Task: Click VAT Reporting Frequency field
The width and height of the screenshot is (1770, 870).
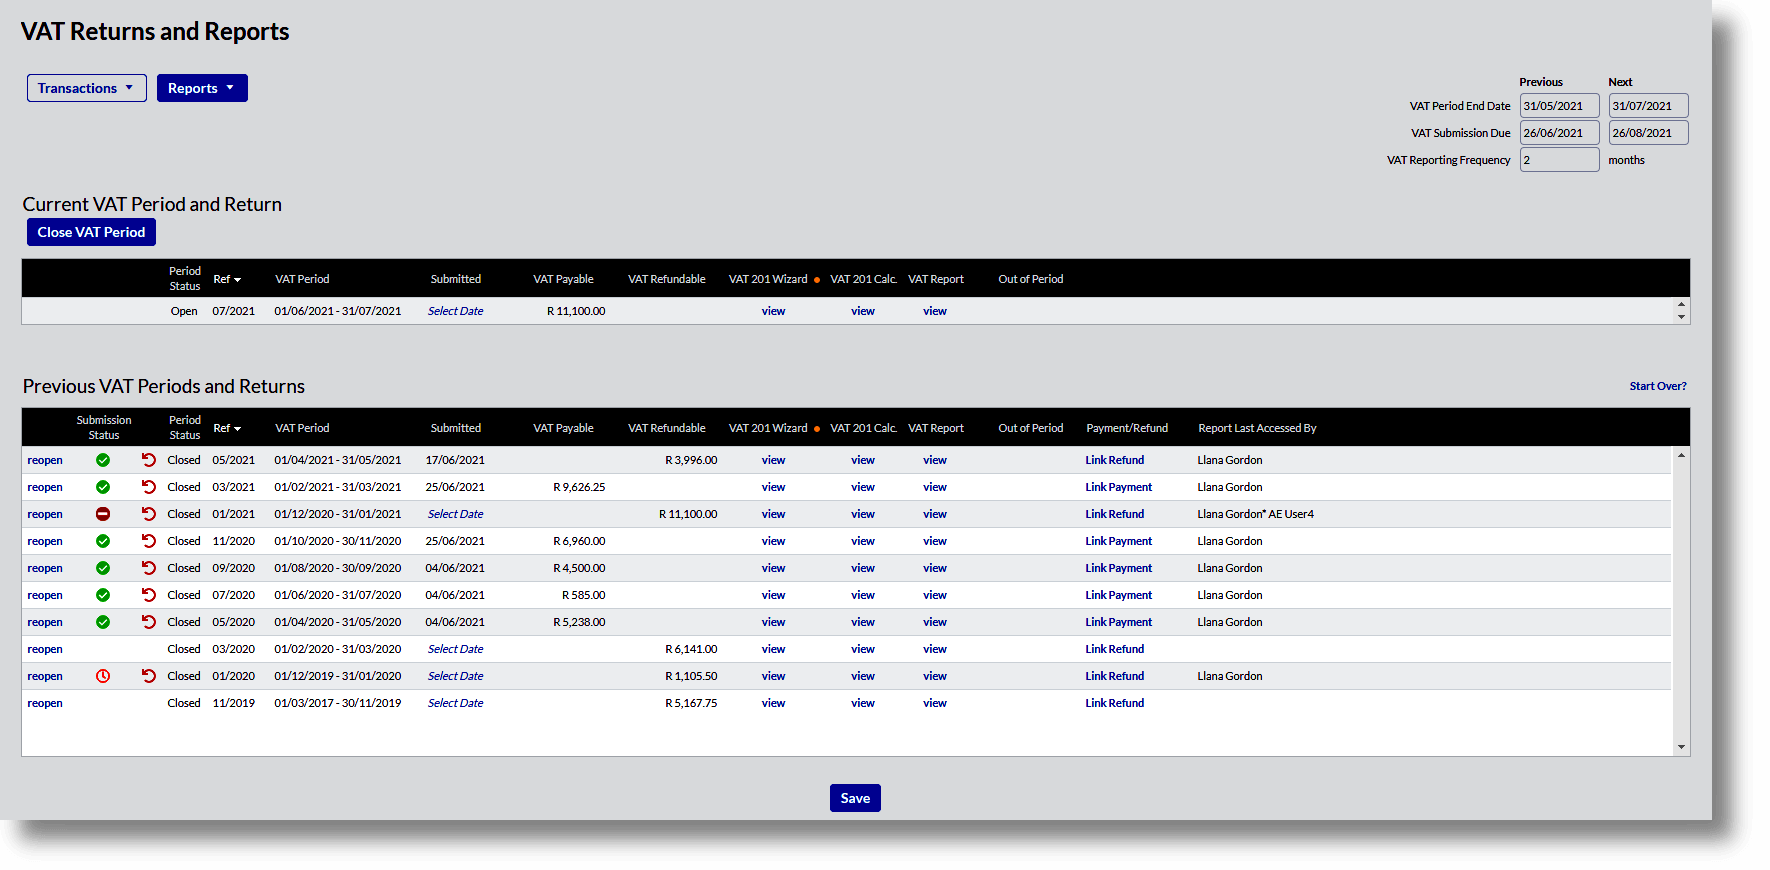Action: point(1560,160)
